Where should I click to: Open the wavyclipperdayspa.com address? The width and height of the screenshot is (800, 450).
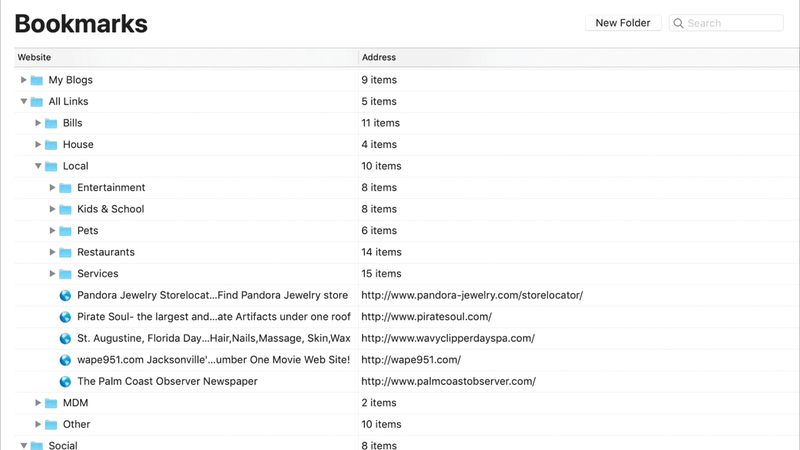point(447,338)
